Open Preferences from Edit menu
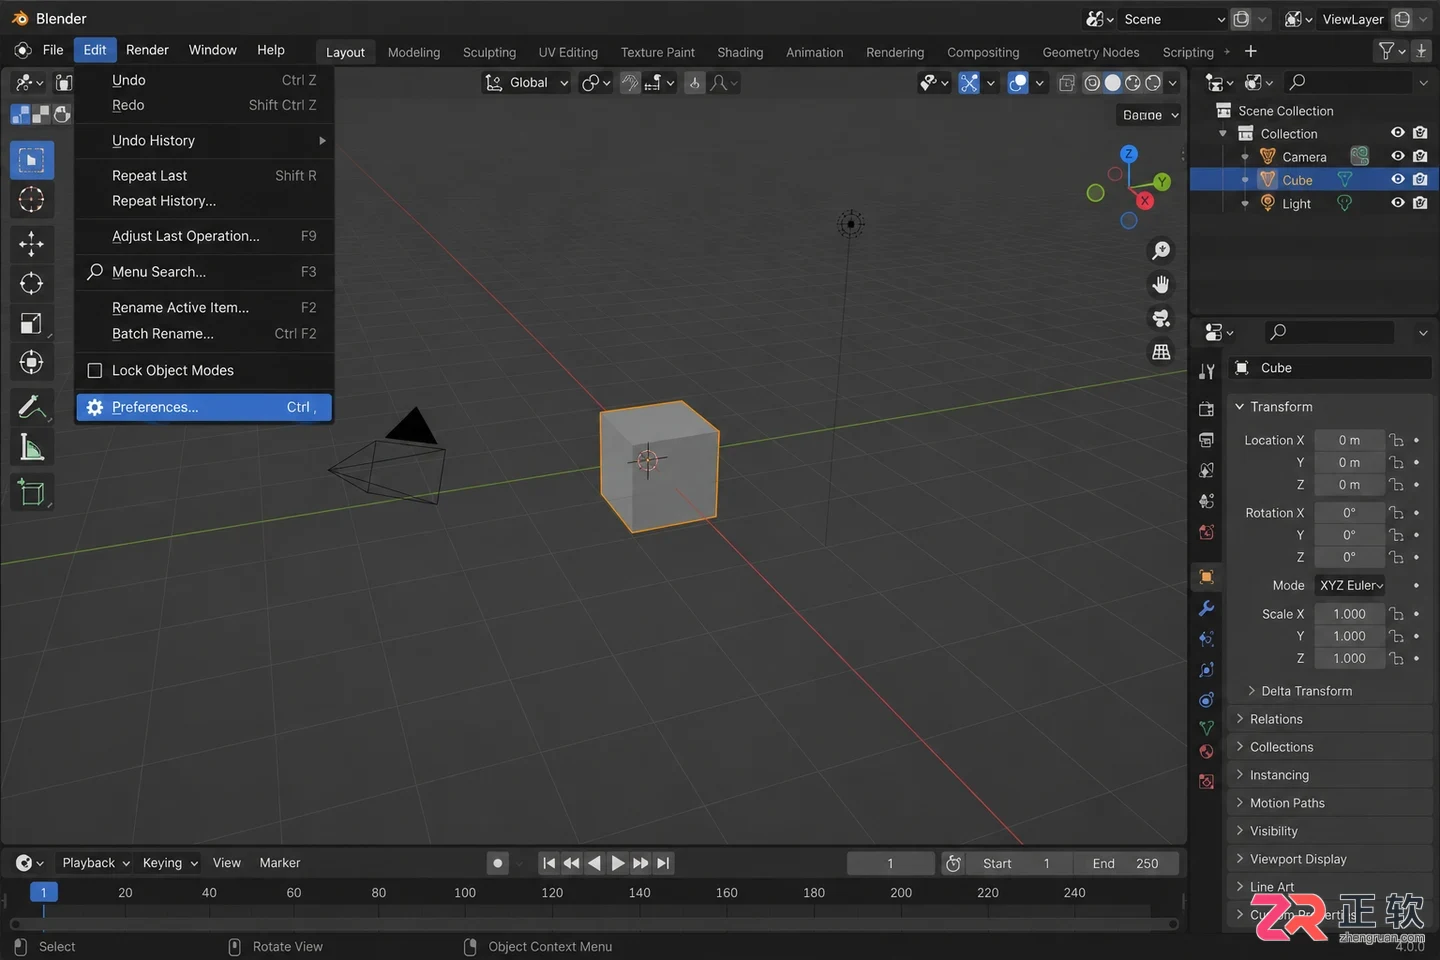 pos(204,408)
